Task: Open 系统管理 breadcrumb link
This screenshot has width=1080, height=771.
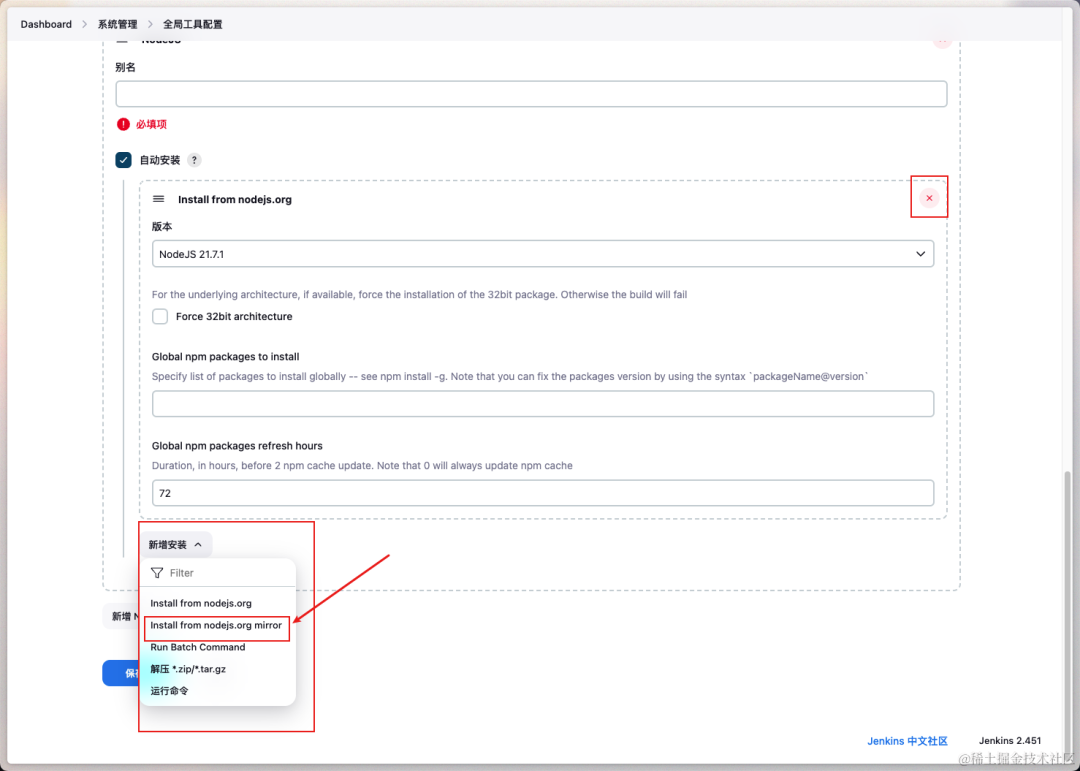Action: 117,24
